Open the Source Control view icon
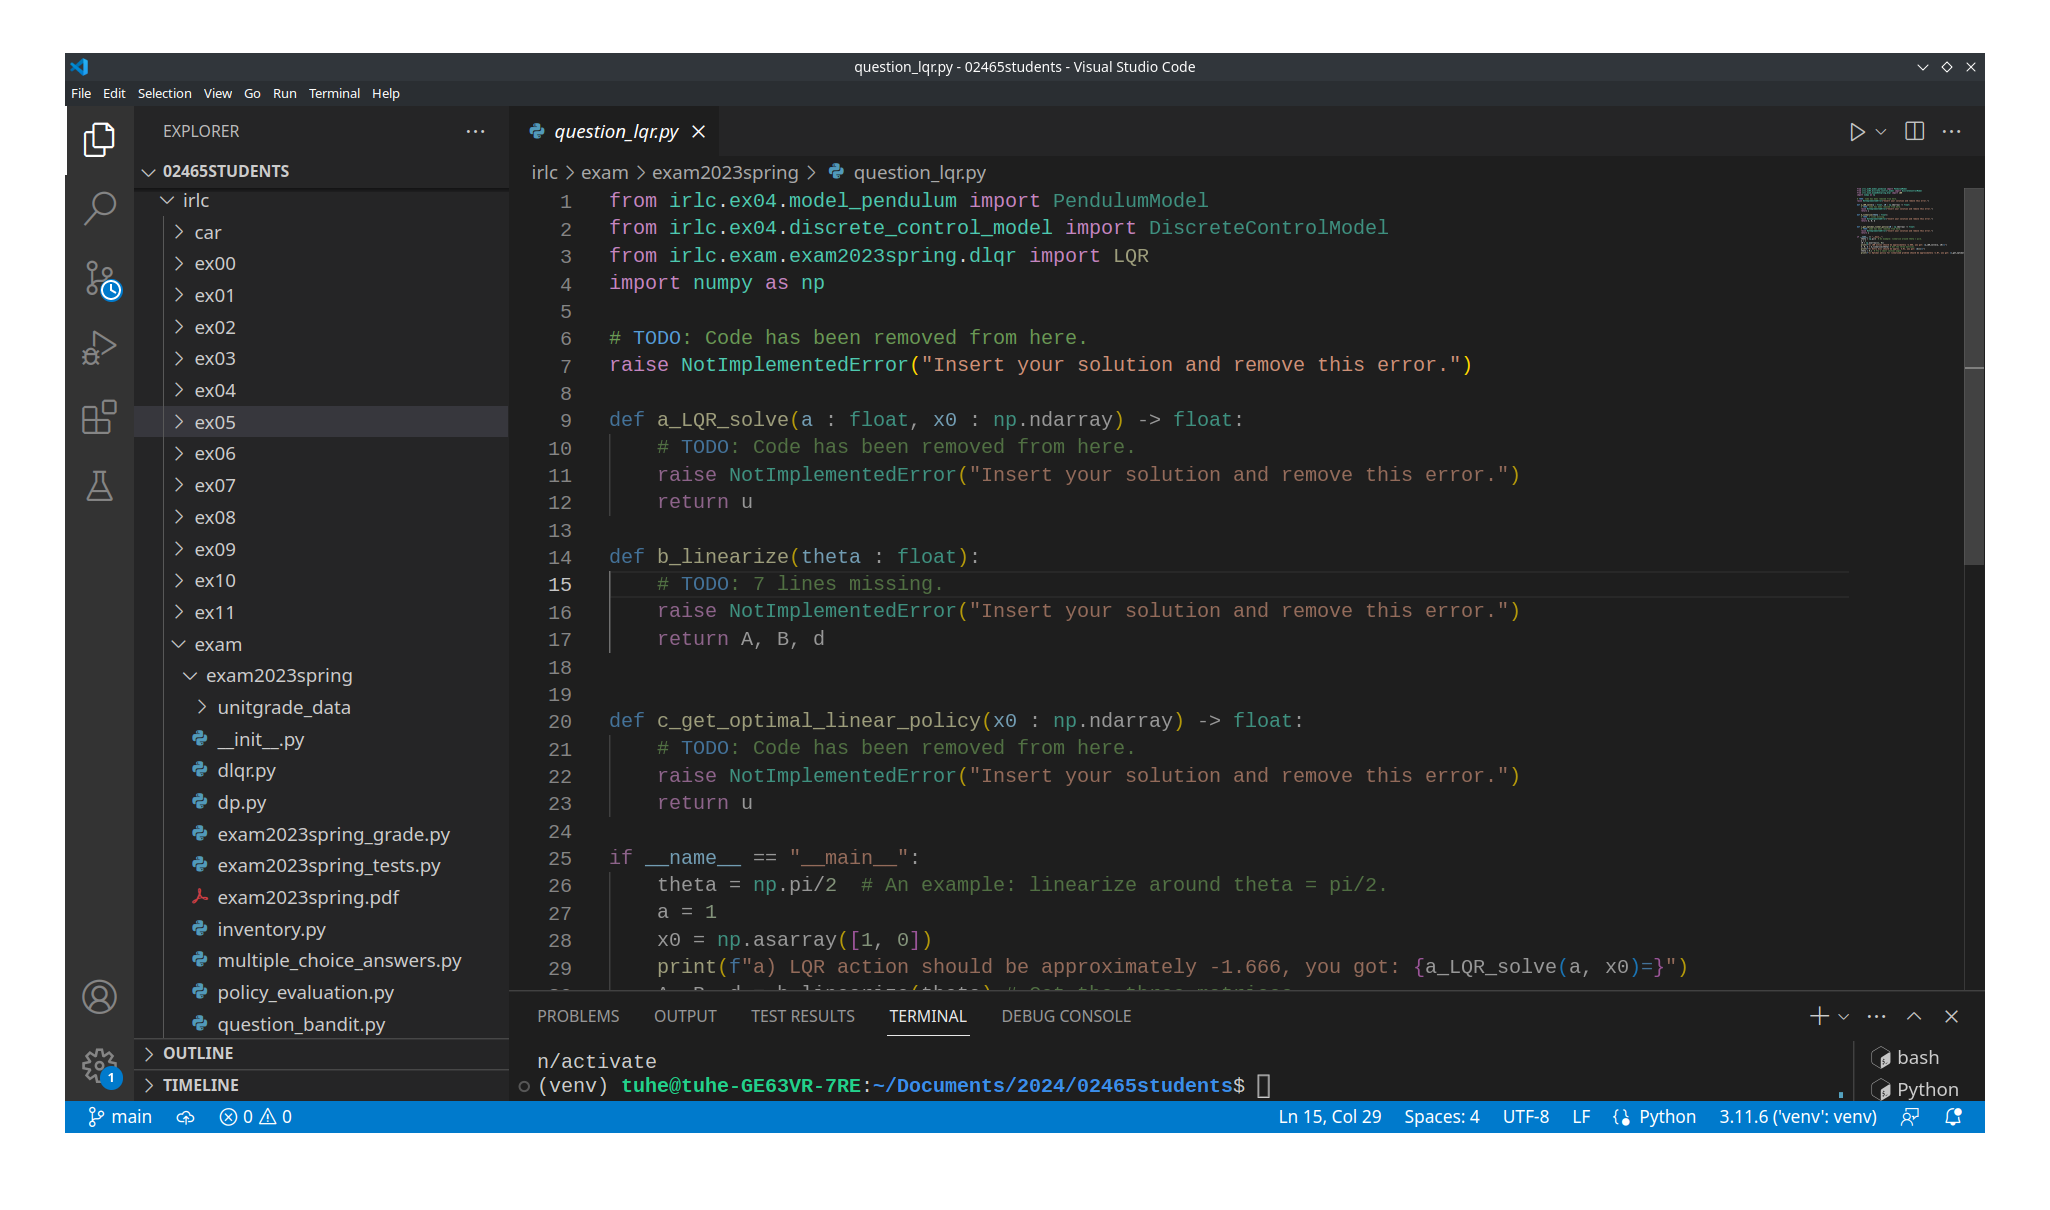2050x1210 pixels. click(99, 279)
